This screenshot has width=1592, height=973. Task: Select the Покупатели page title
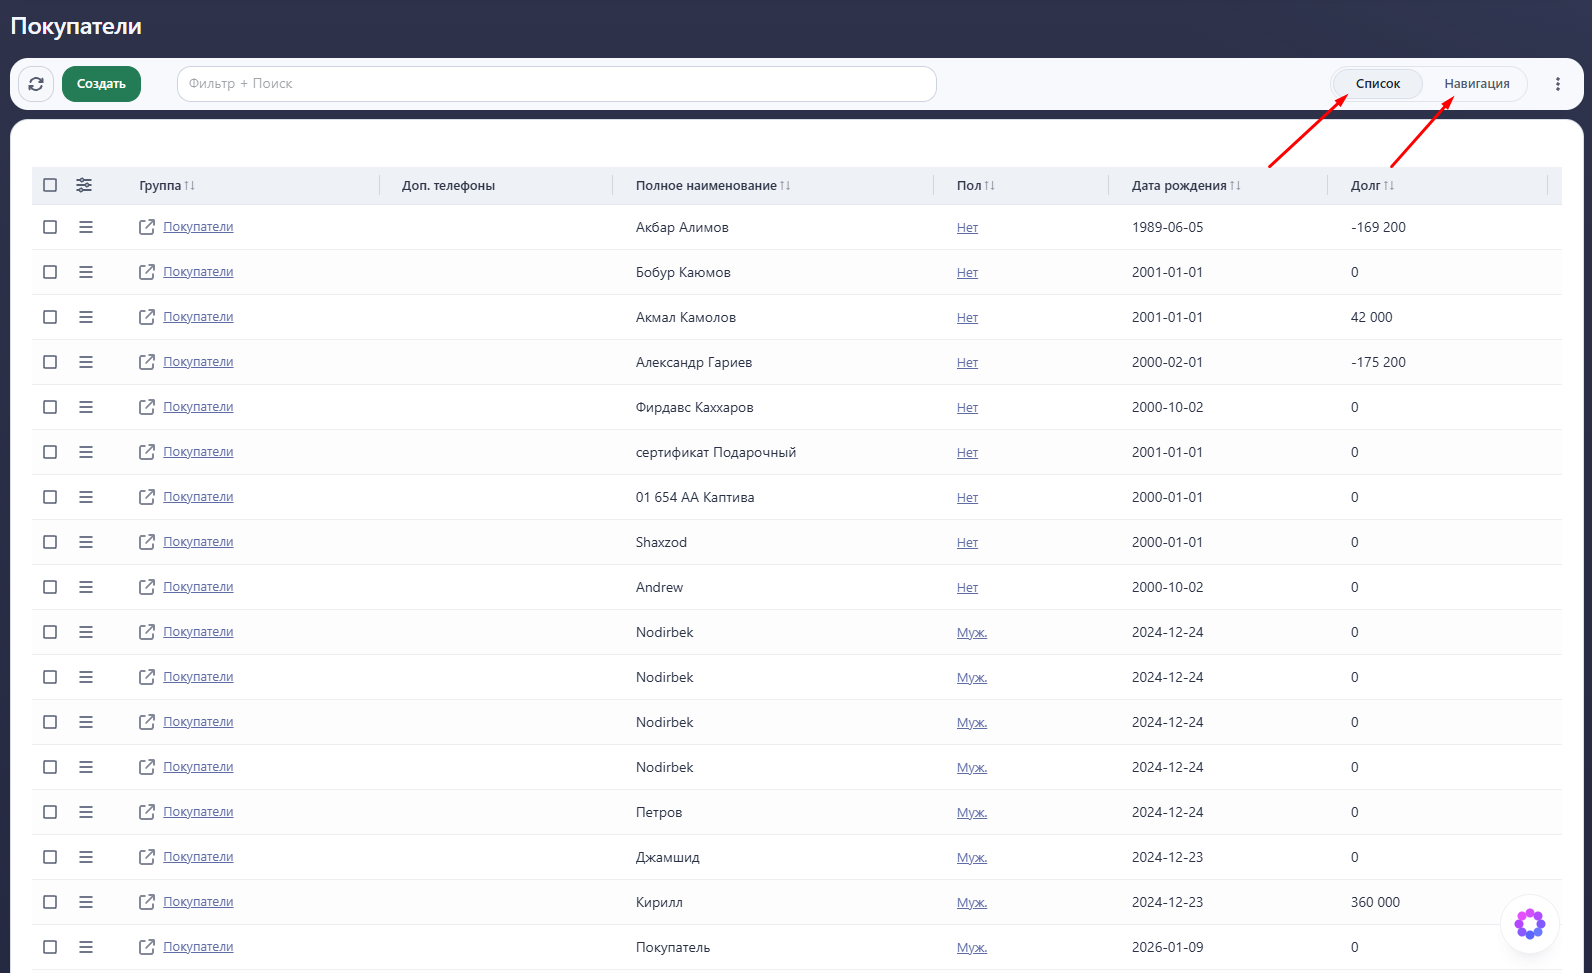pos(76,27)
